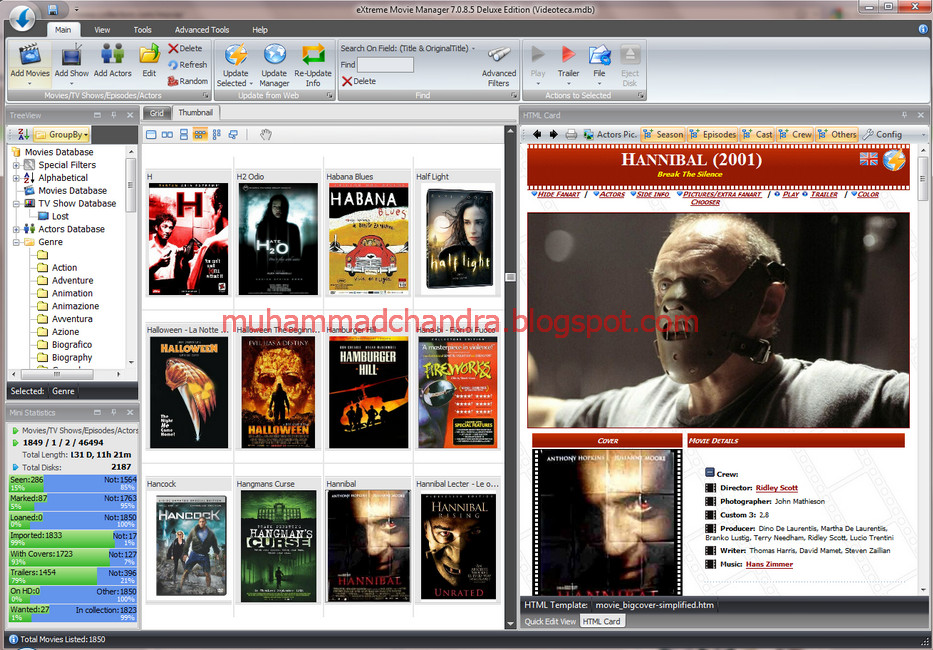Click the sort A-Z icon in TreeView
933x650 pixels.
pyautogui.click(x=23, y=135)
